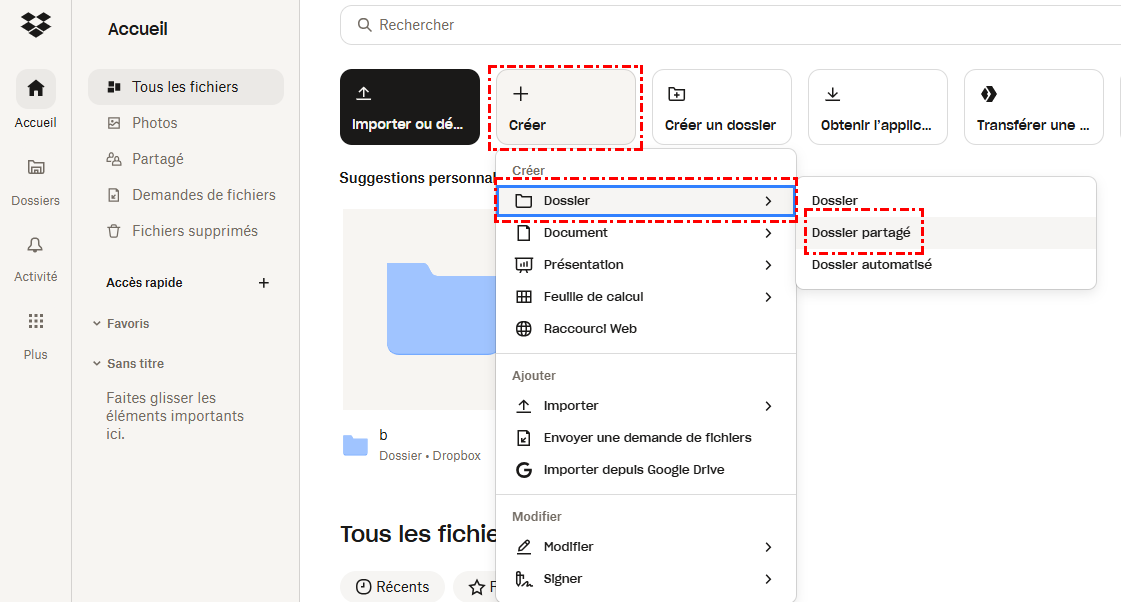The width and height of the screenshot is (1121, 602).
Task: Open the Activité bell icon
Action: tap(35, 245)
